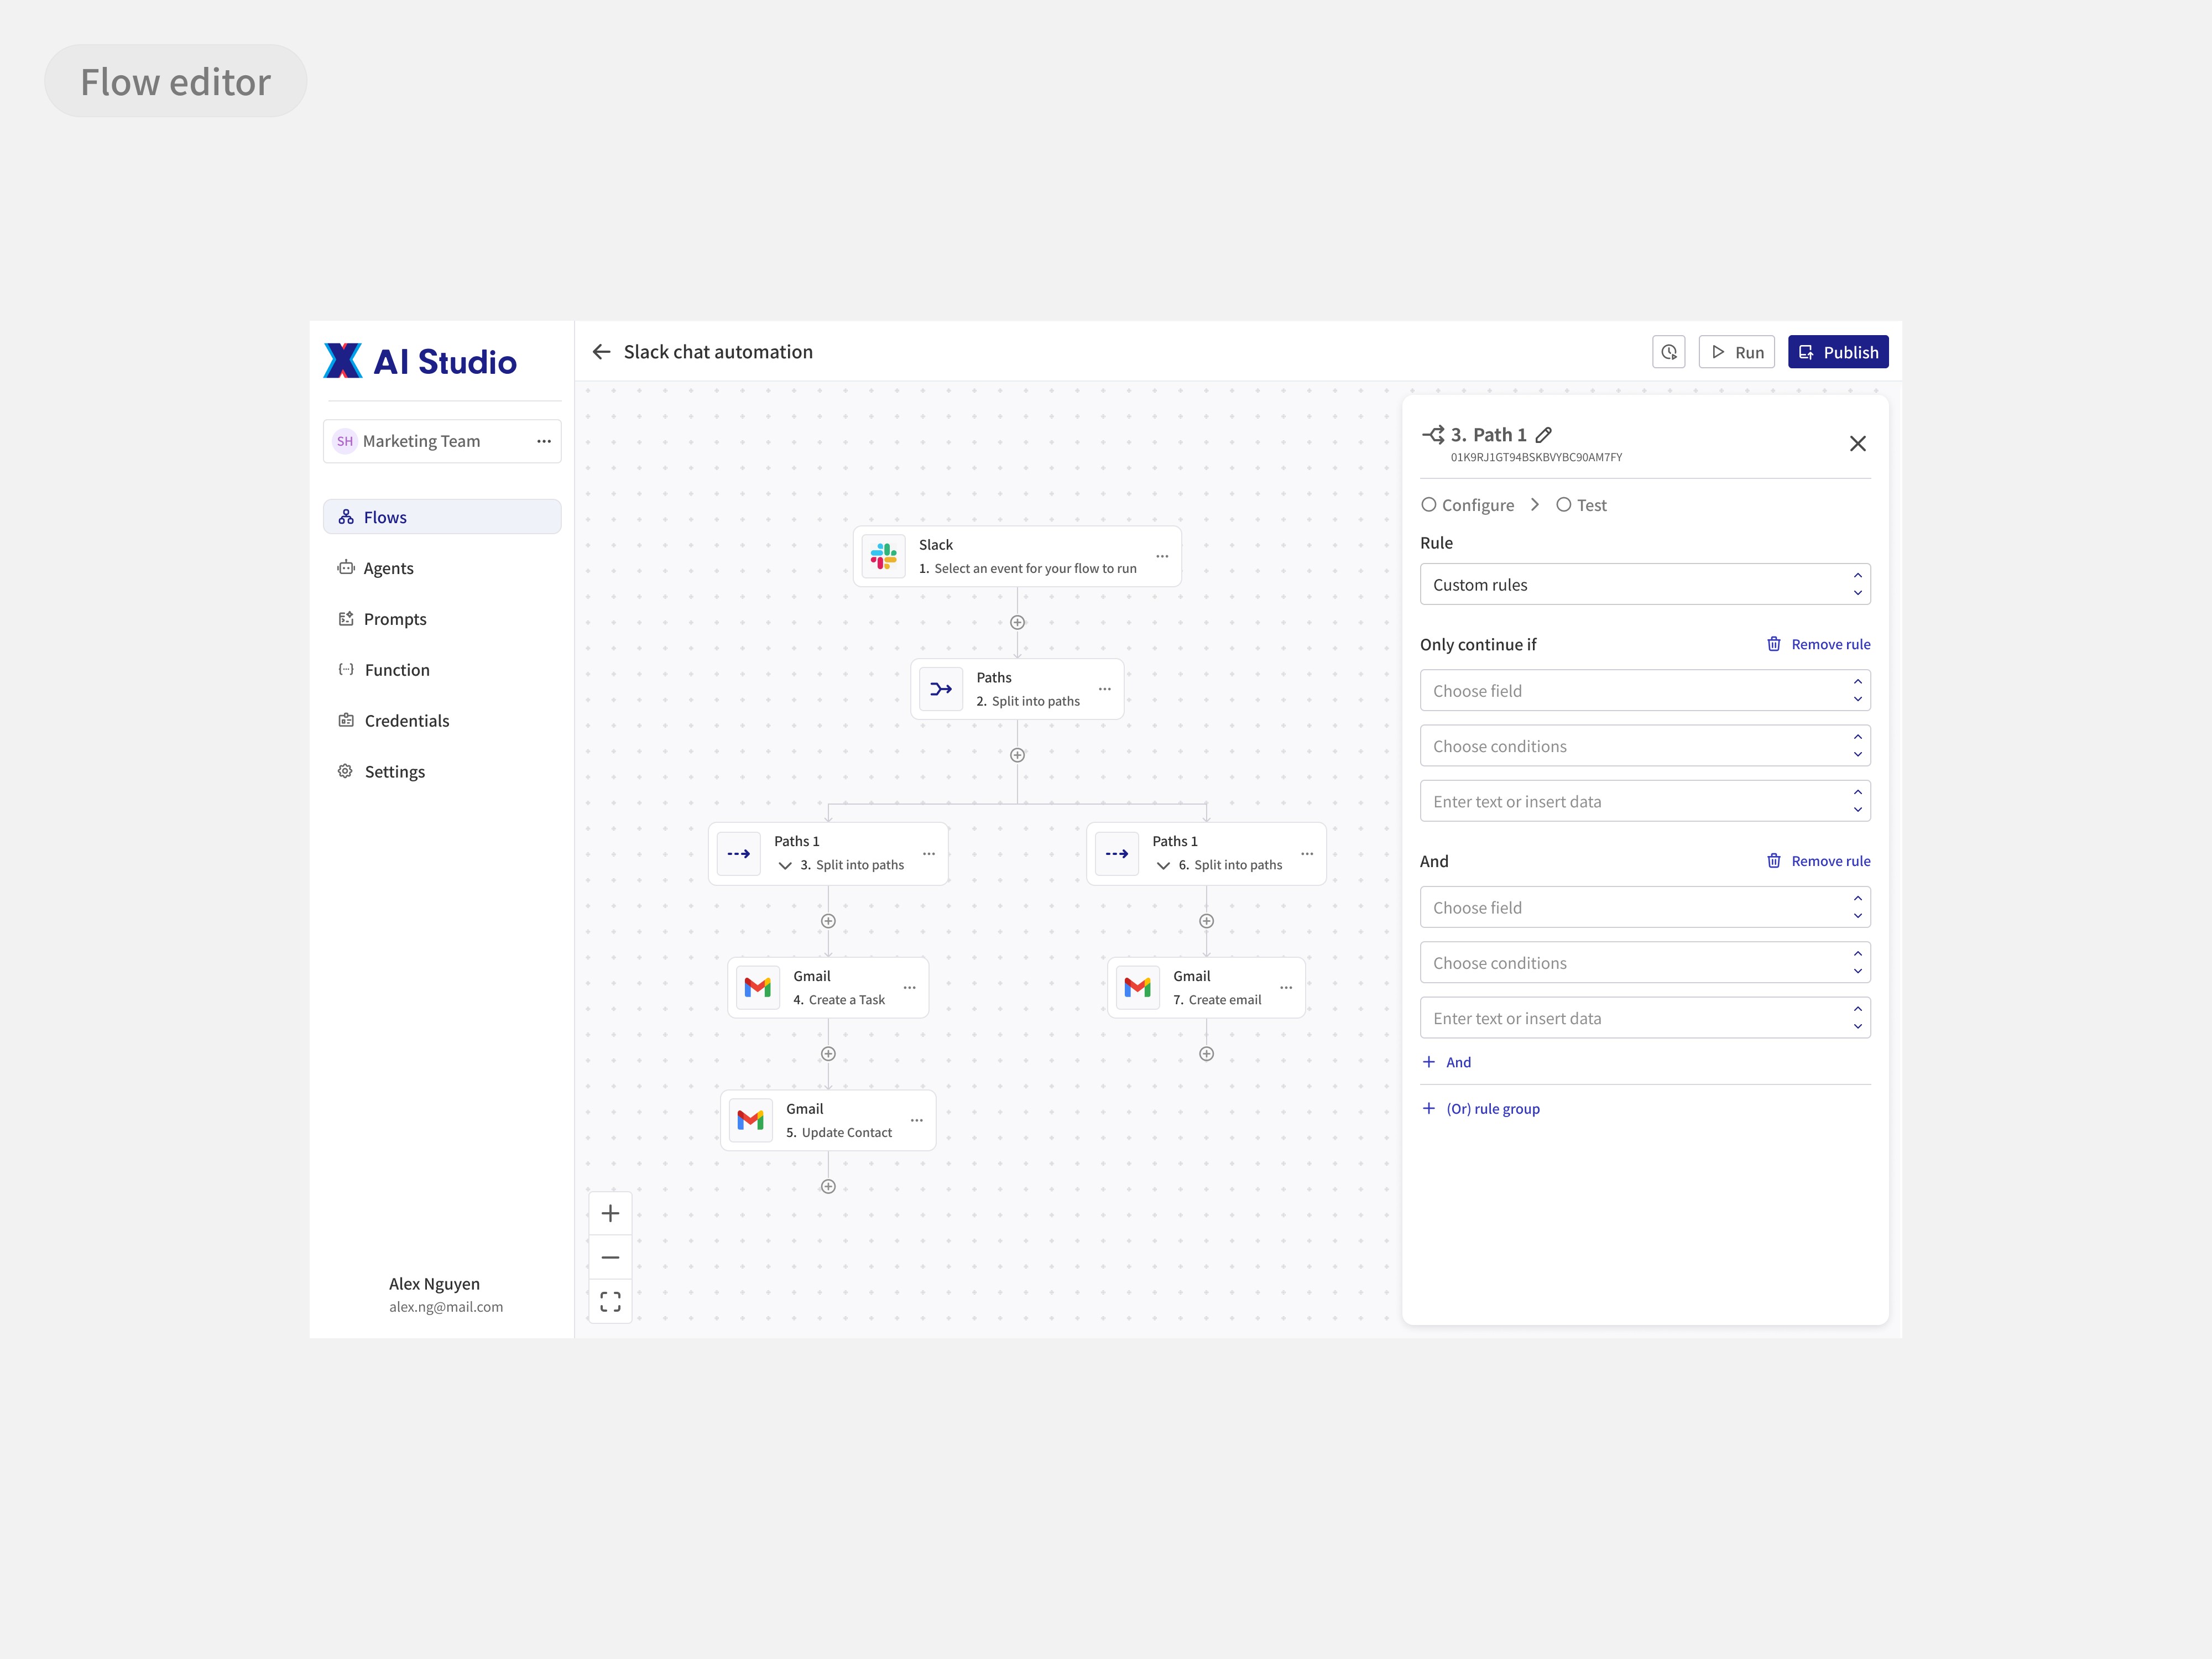The height and width of the screenshot is (1659, 2212).
Task: Open Choose field in the And rule
Action: click(1645, 907)
